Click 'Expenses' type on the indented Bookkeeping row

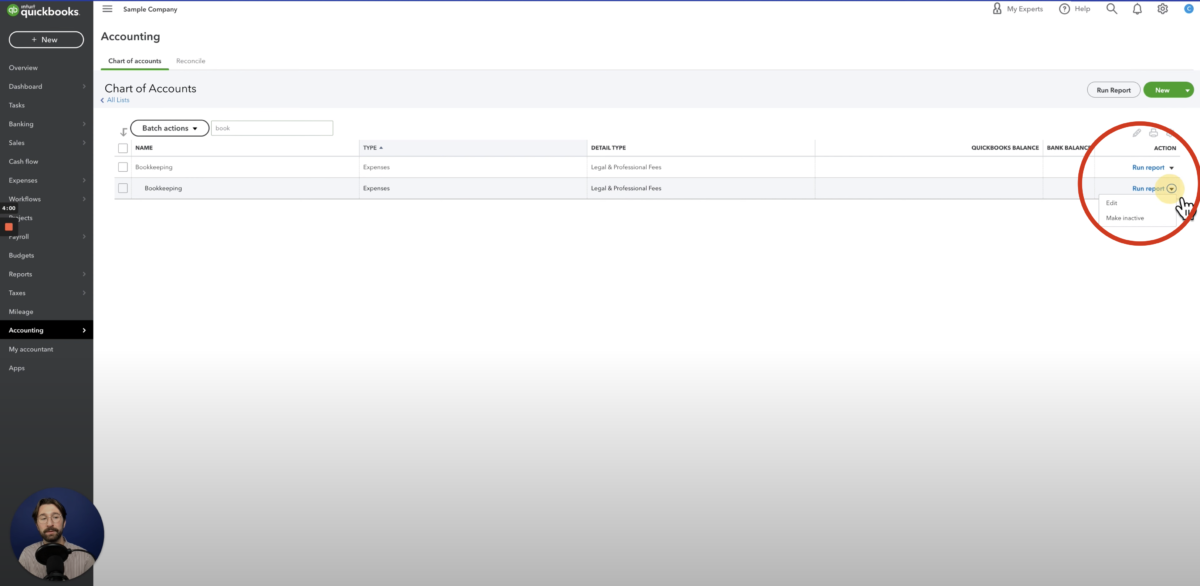coord(376,188)
